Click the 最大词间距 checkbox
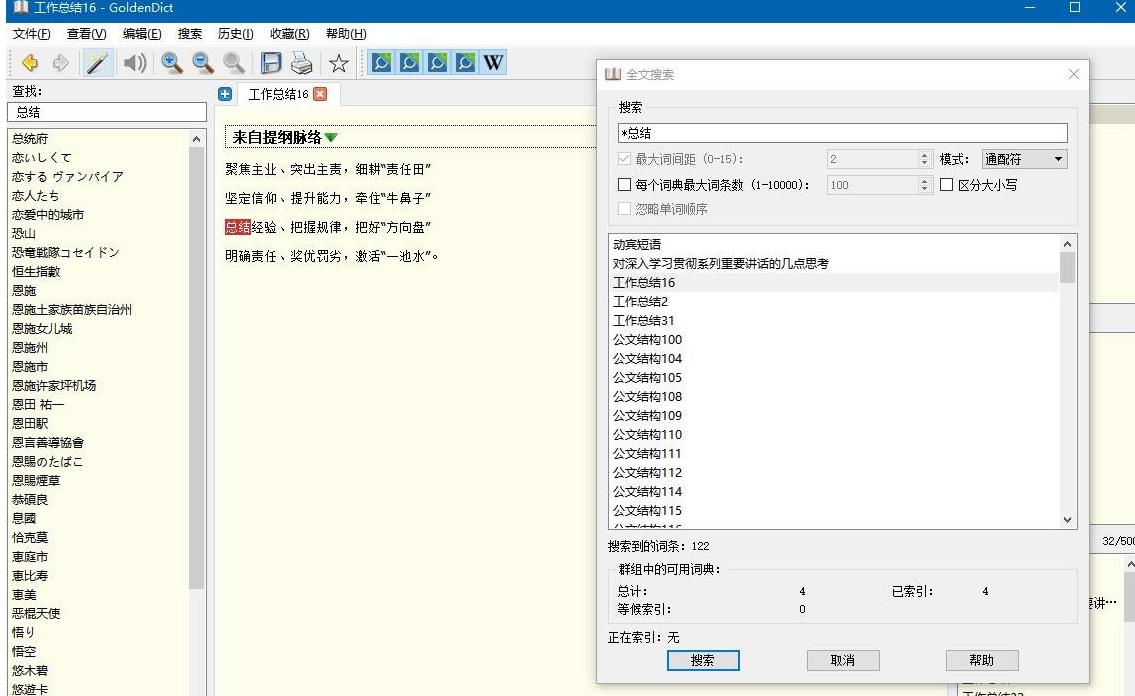The height and width of the screenshot is (696, 1135). tap(624, 158)
